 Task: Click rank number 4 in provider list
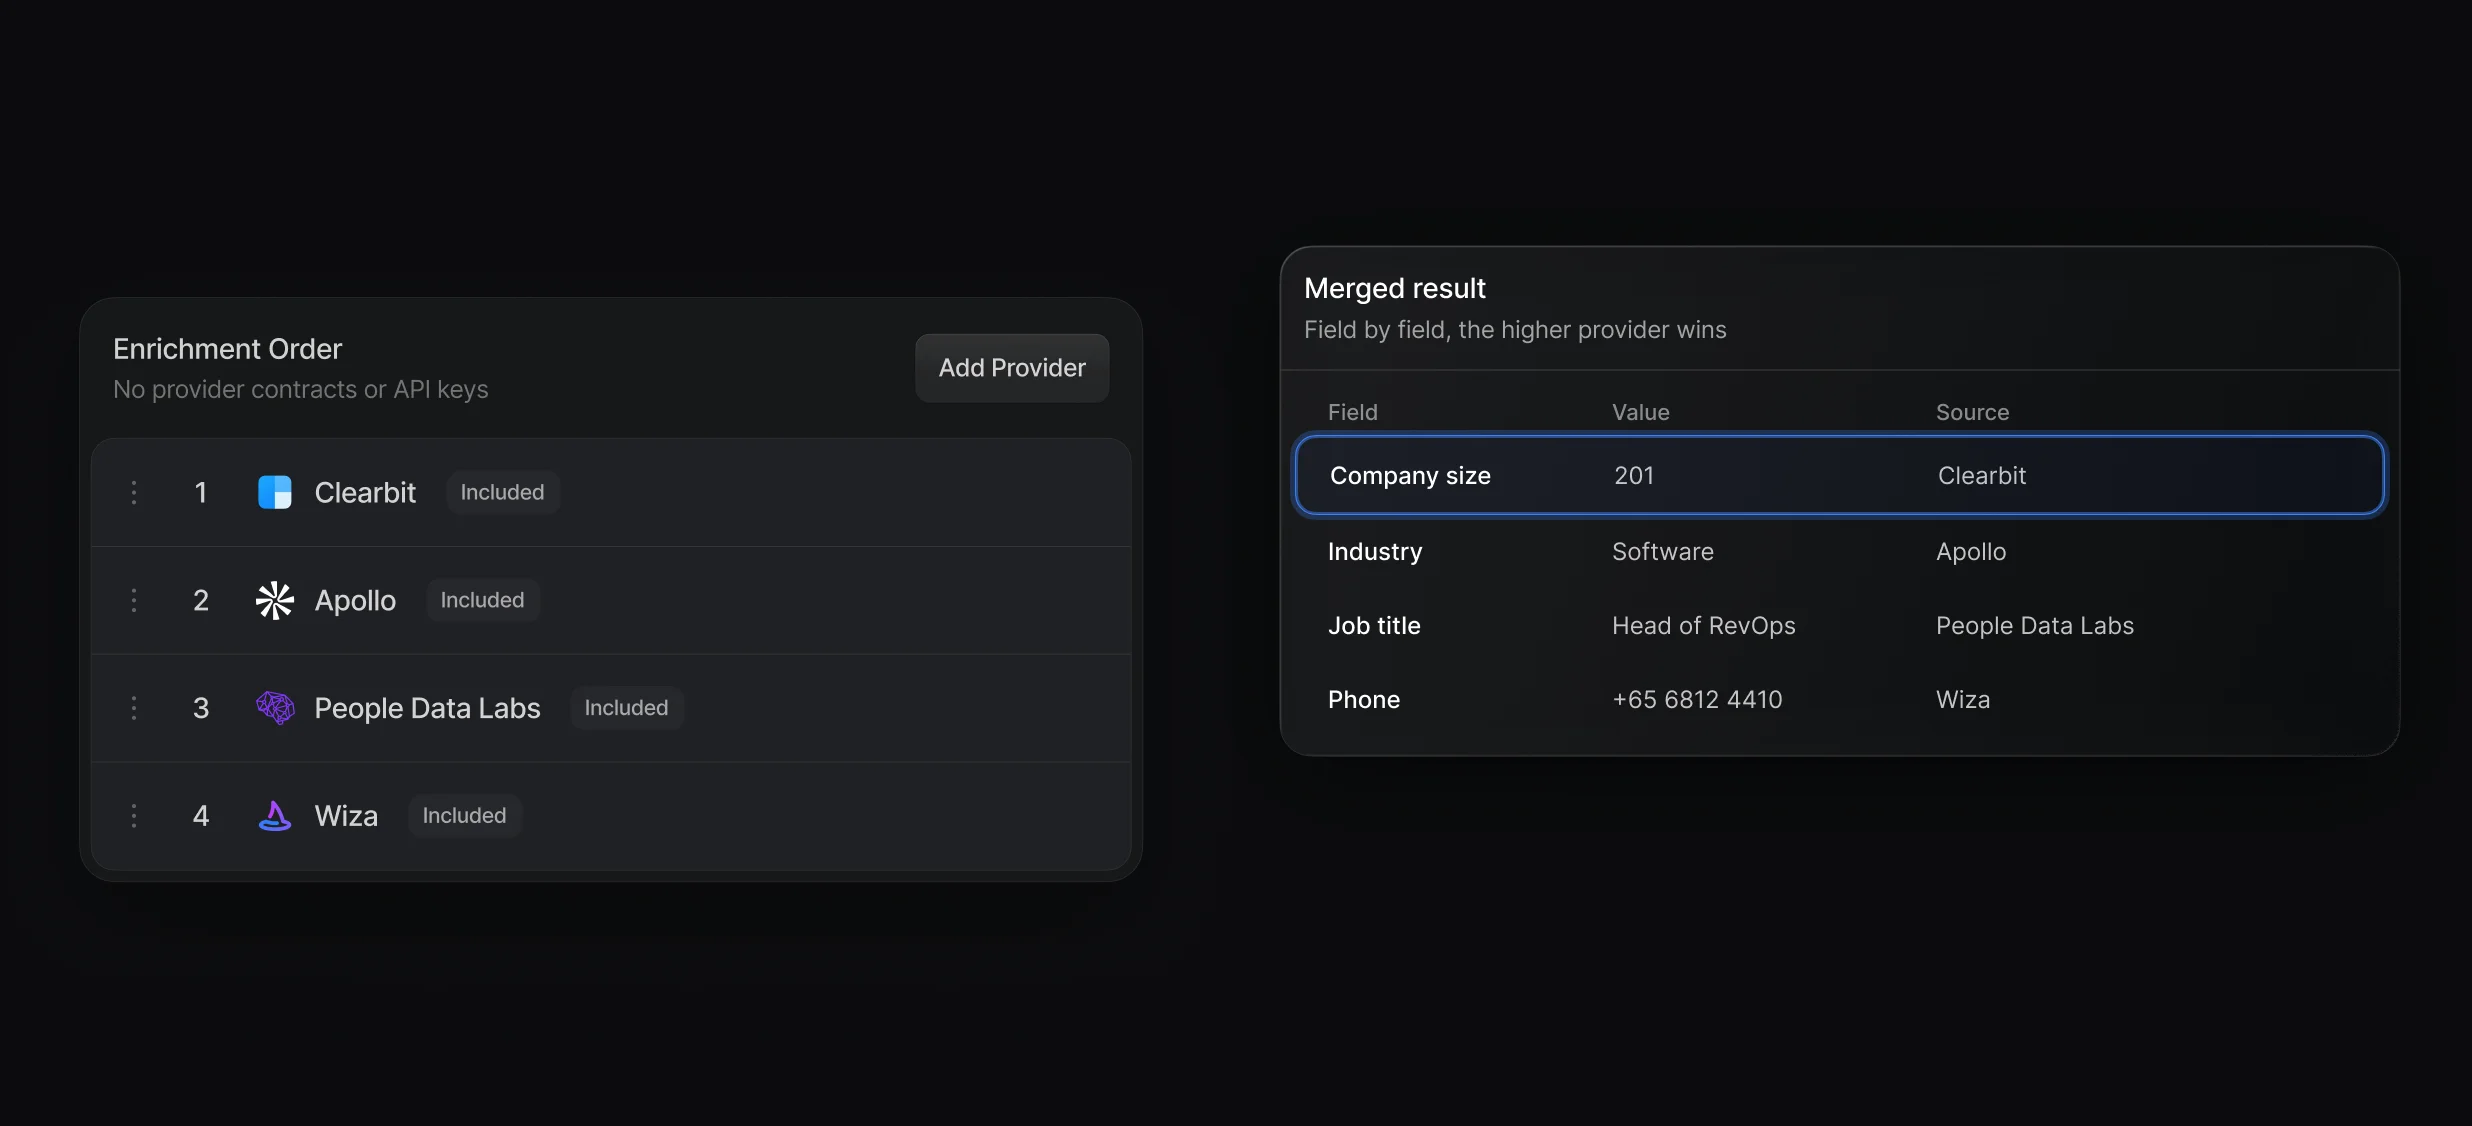201,816
